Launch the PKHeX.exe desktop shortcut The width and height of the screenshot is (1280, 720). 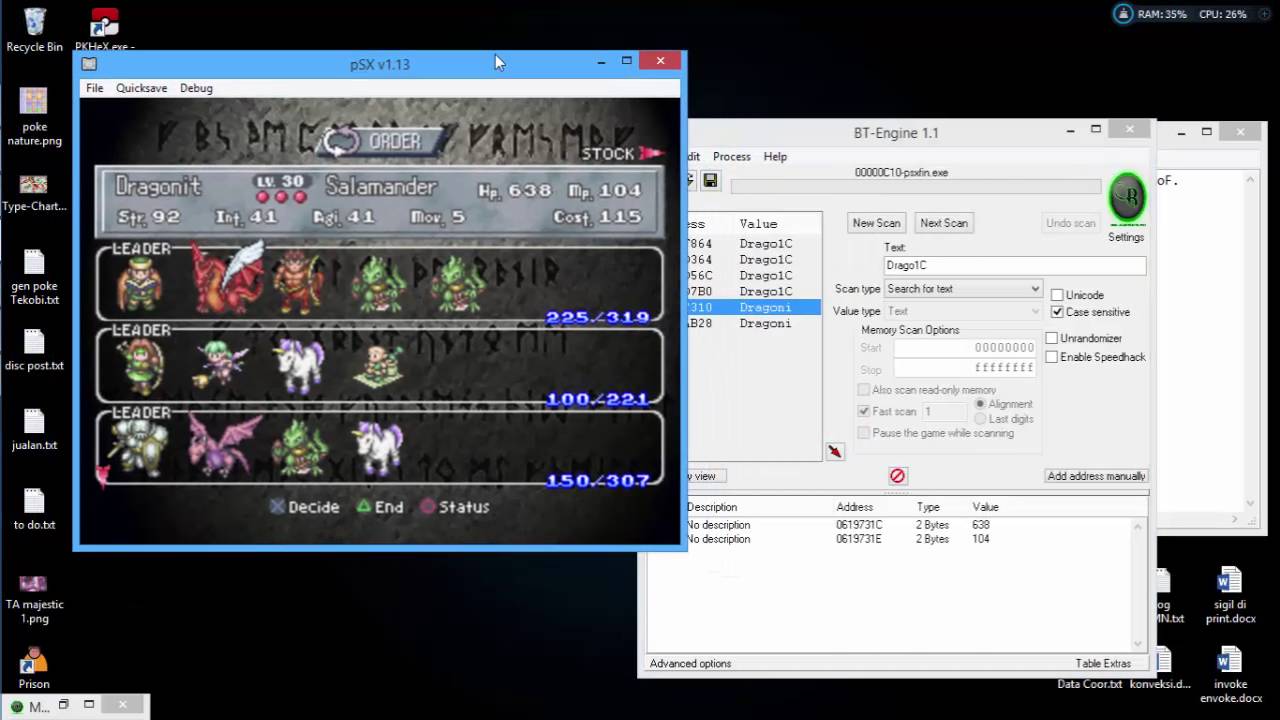(x=105, y=30)
